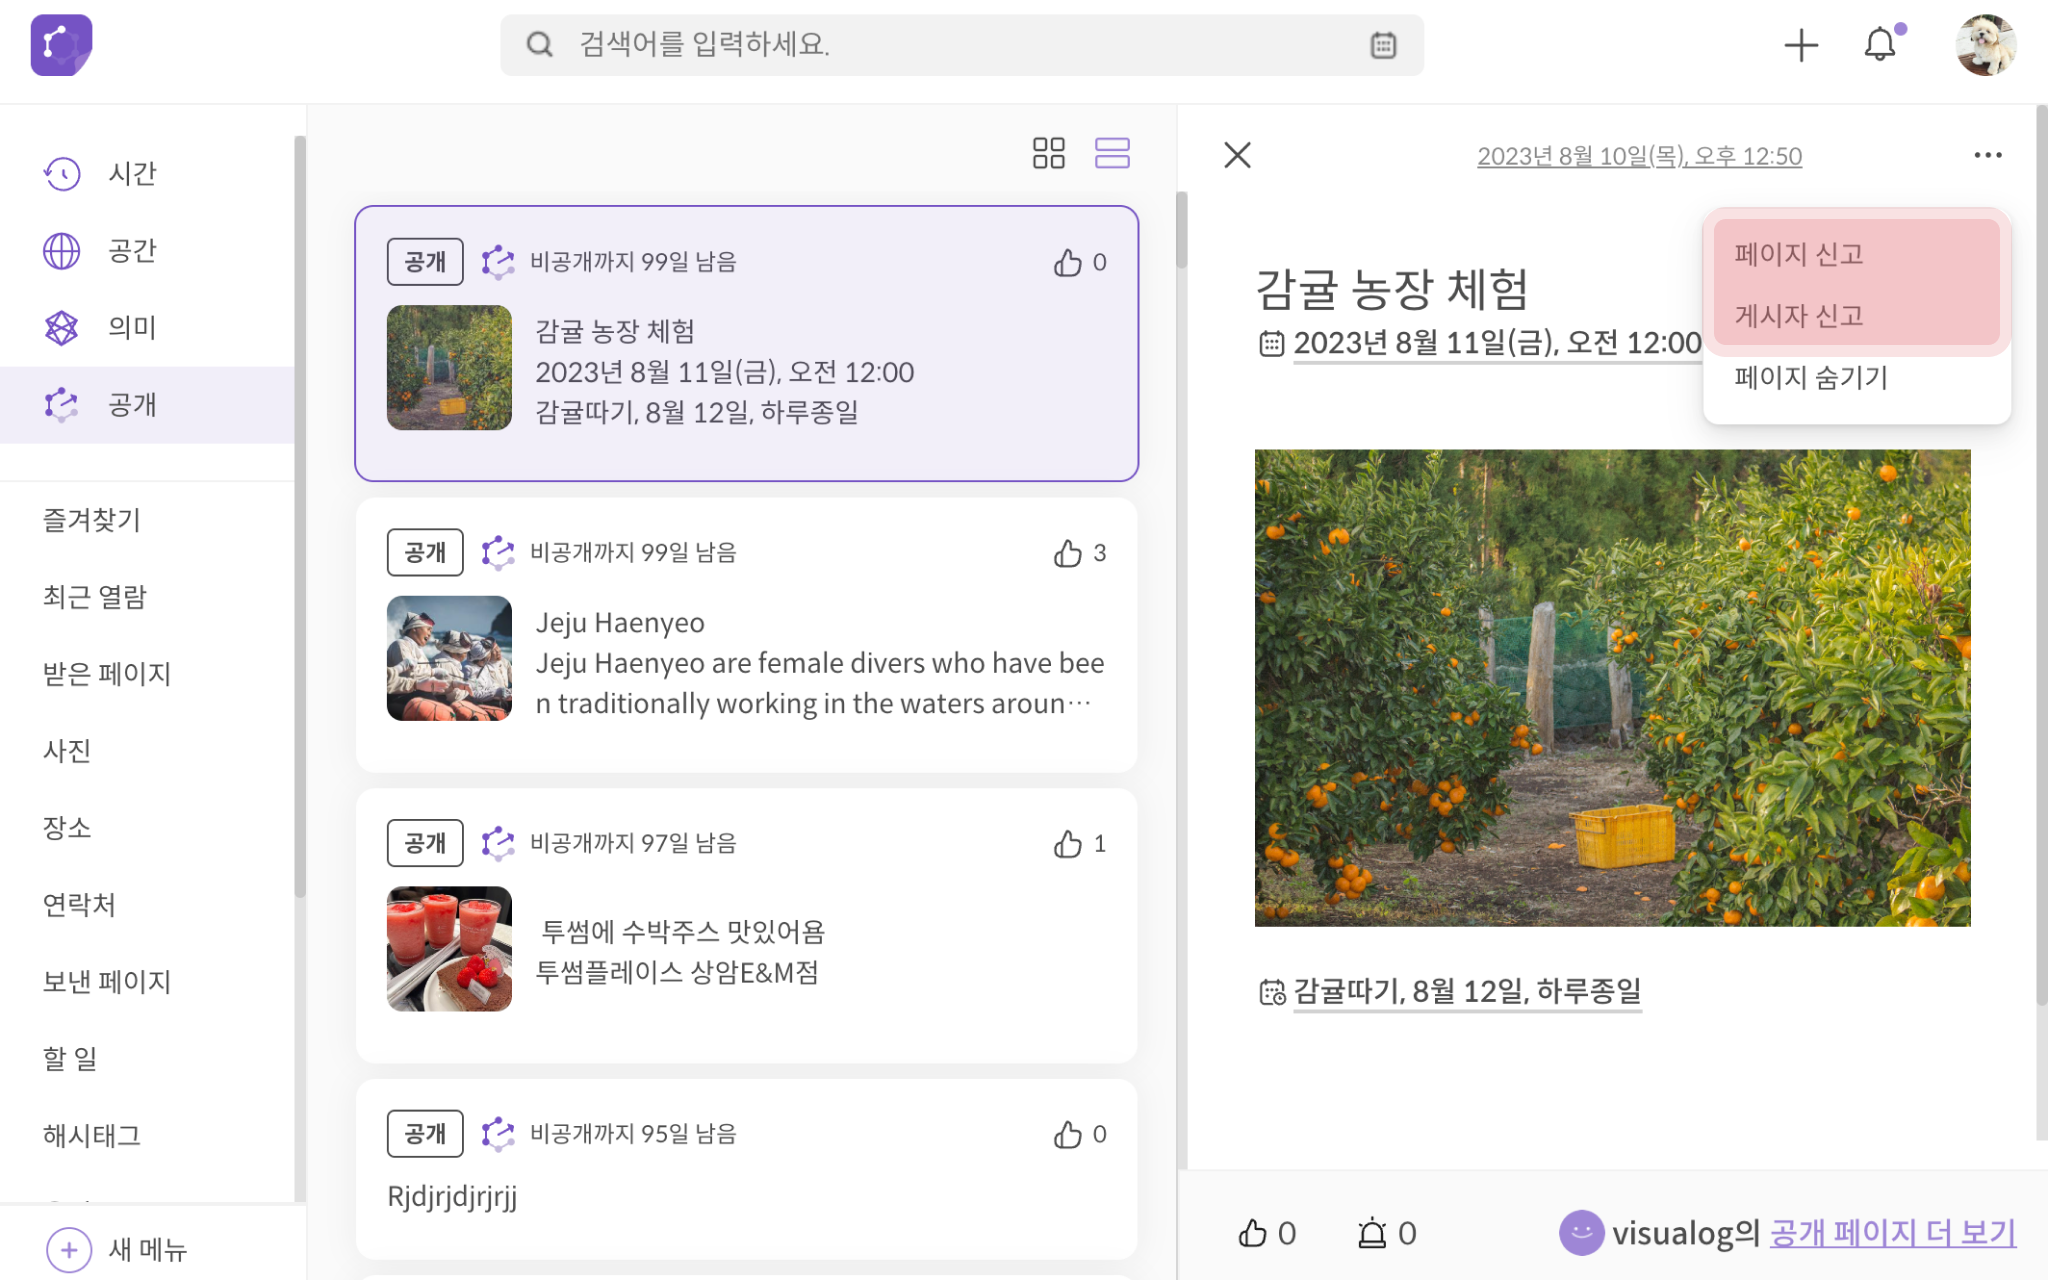2048x1280 pixels.
Task: Open 해시태그 in the sidebar
Action: coord(92,1136)
